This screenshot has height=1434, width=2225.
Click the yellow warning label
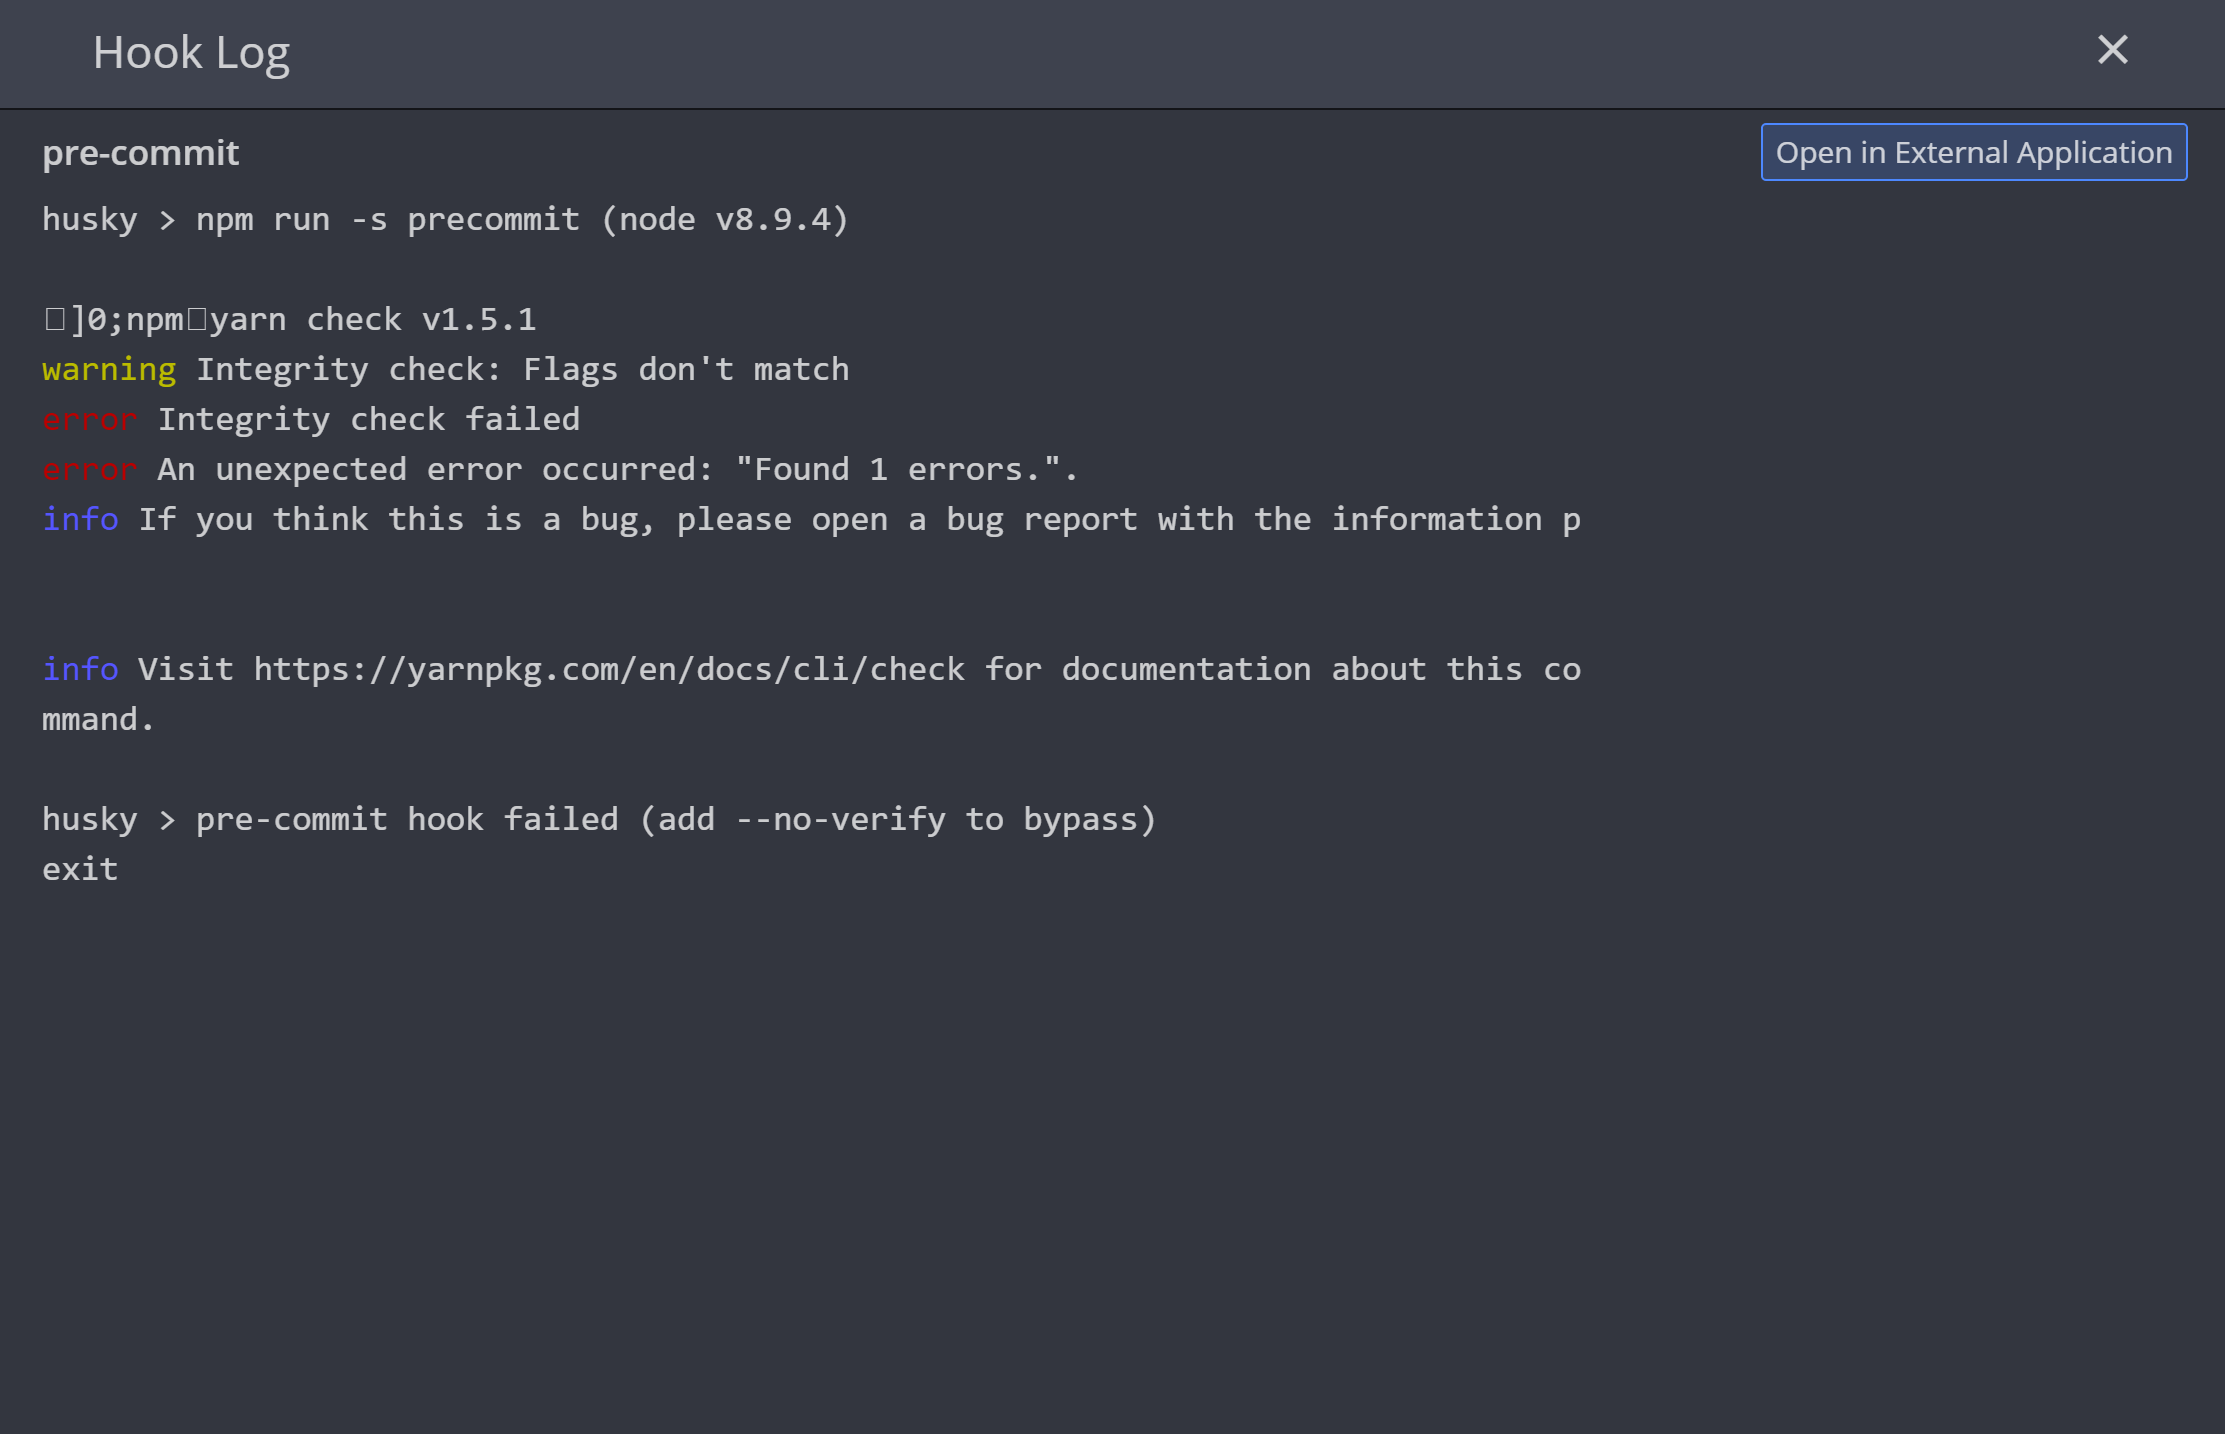[109, 369]
